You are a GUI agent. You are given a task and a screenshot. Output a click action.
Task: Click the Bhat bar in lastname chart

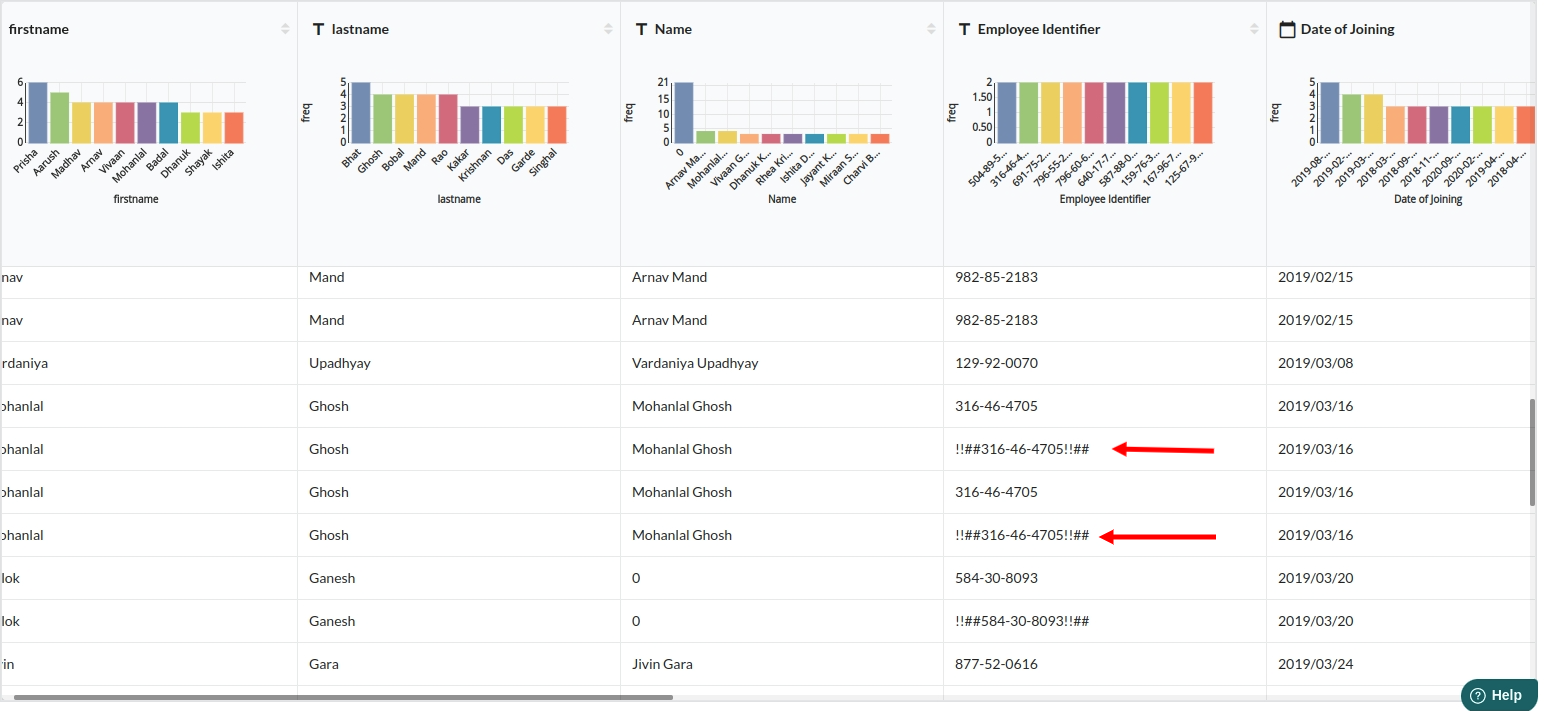coord(361,112)
